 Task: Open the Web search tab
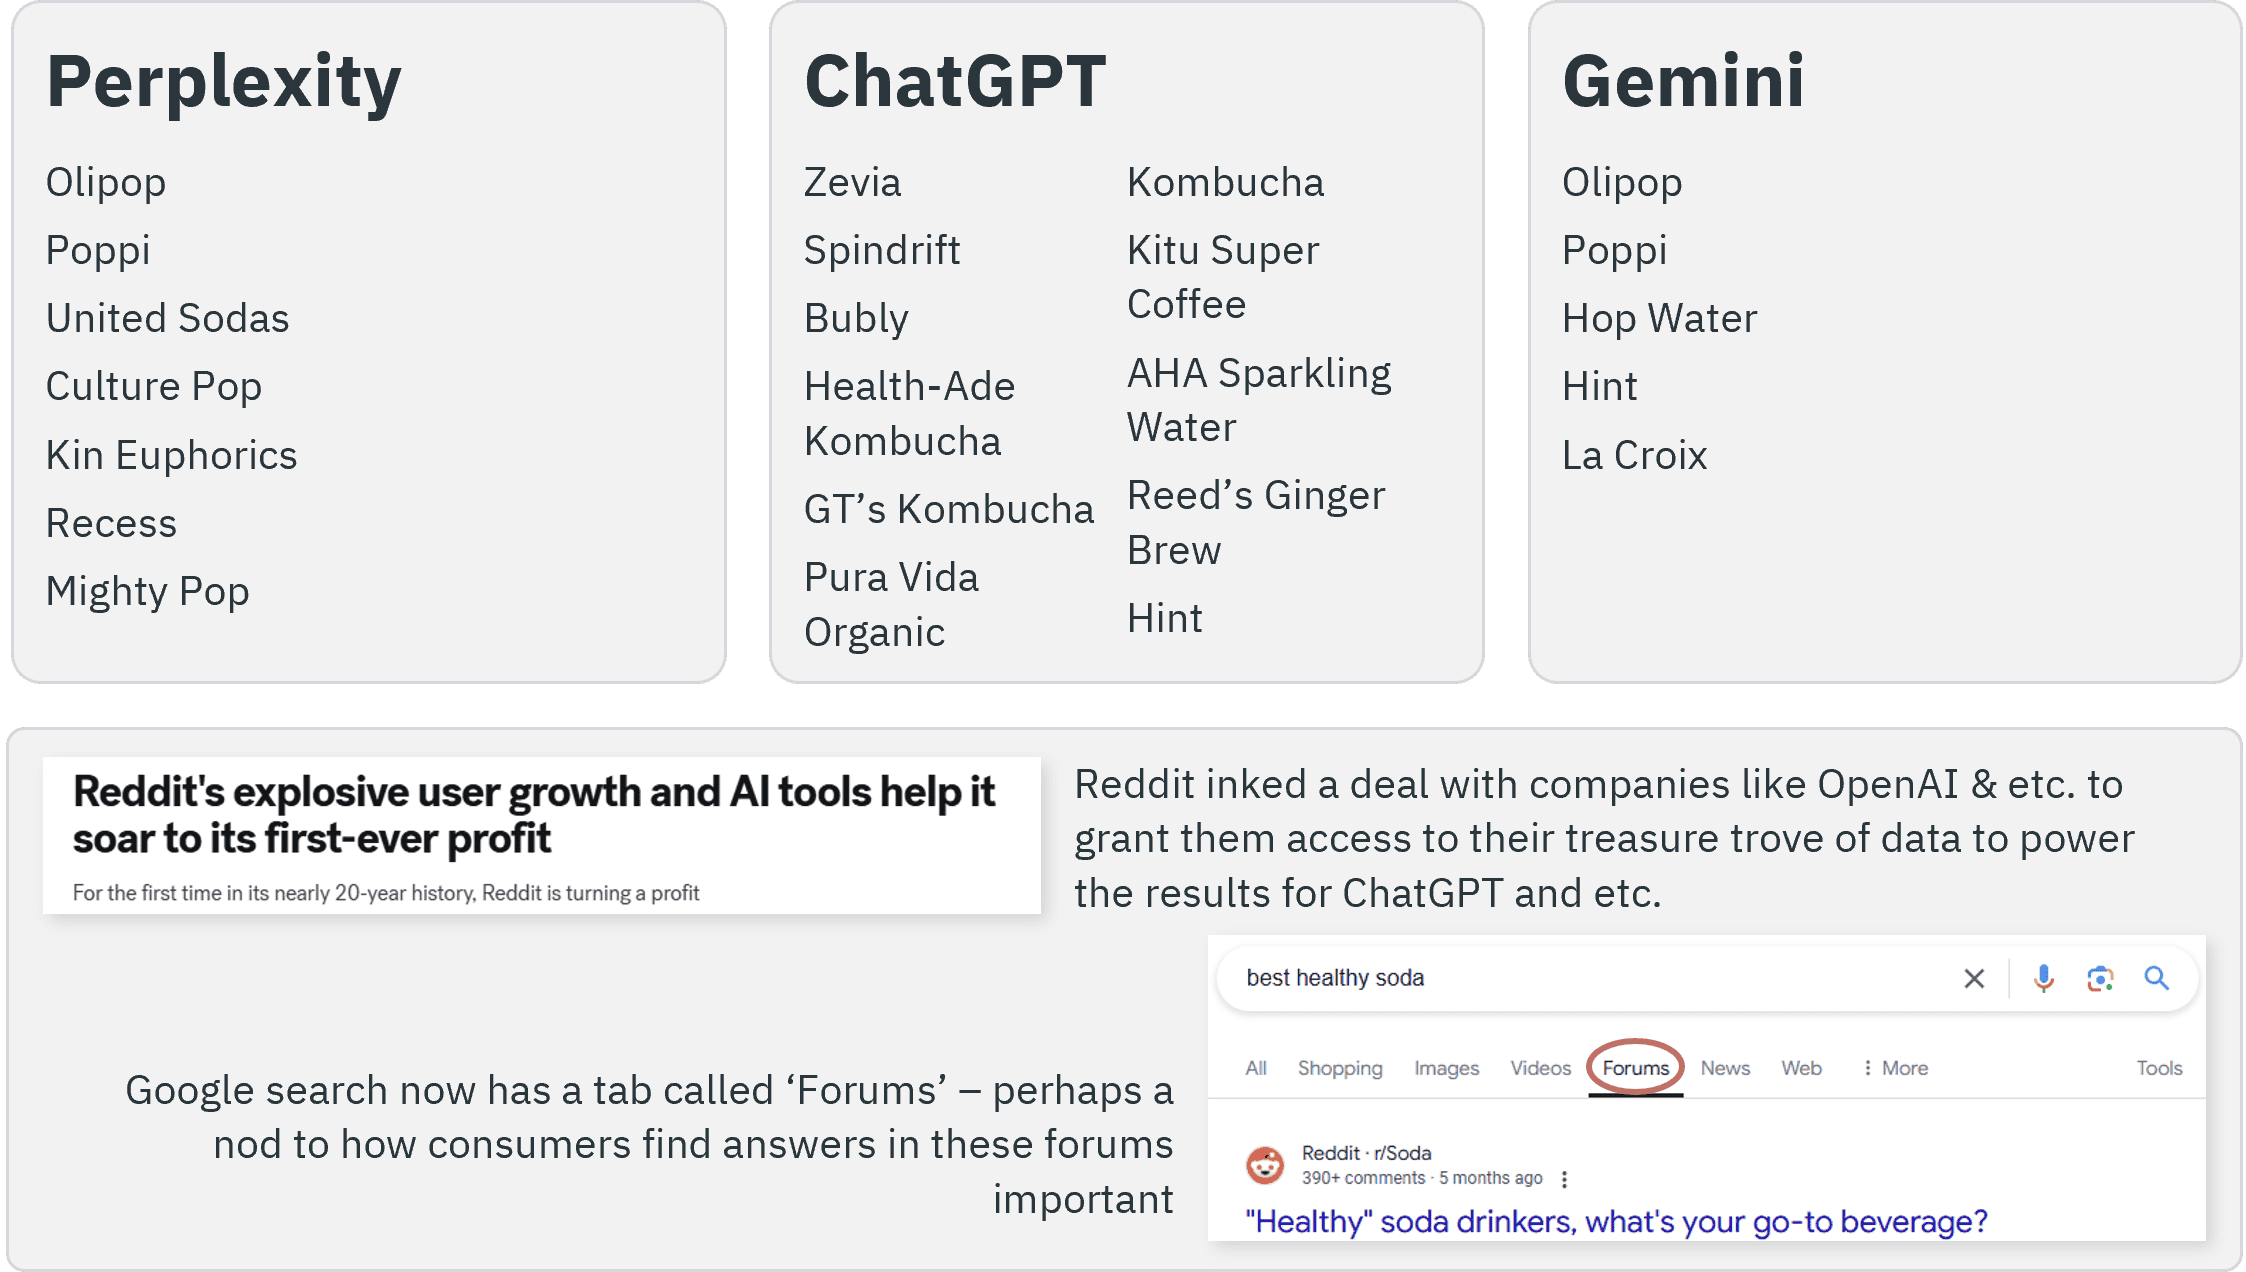tap(1801, 1068)
